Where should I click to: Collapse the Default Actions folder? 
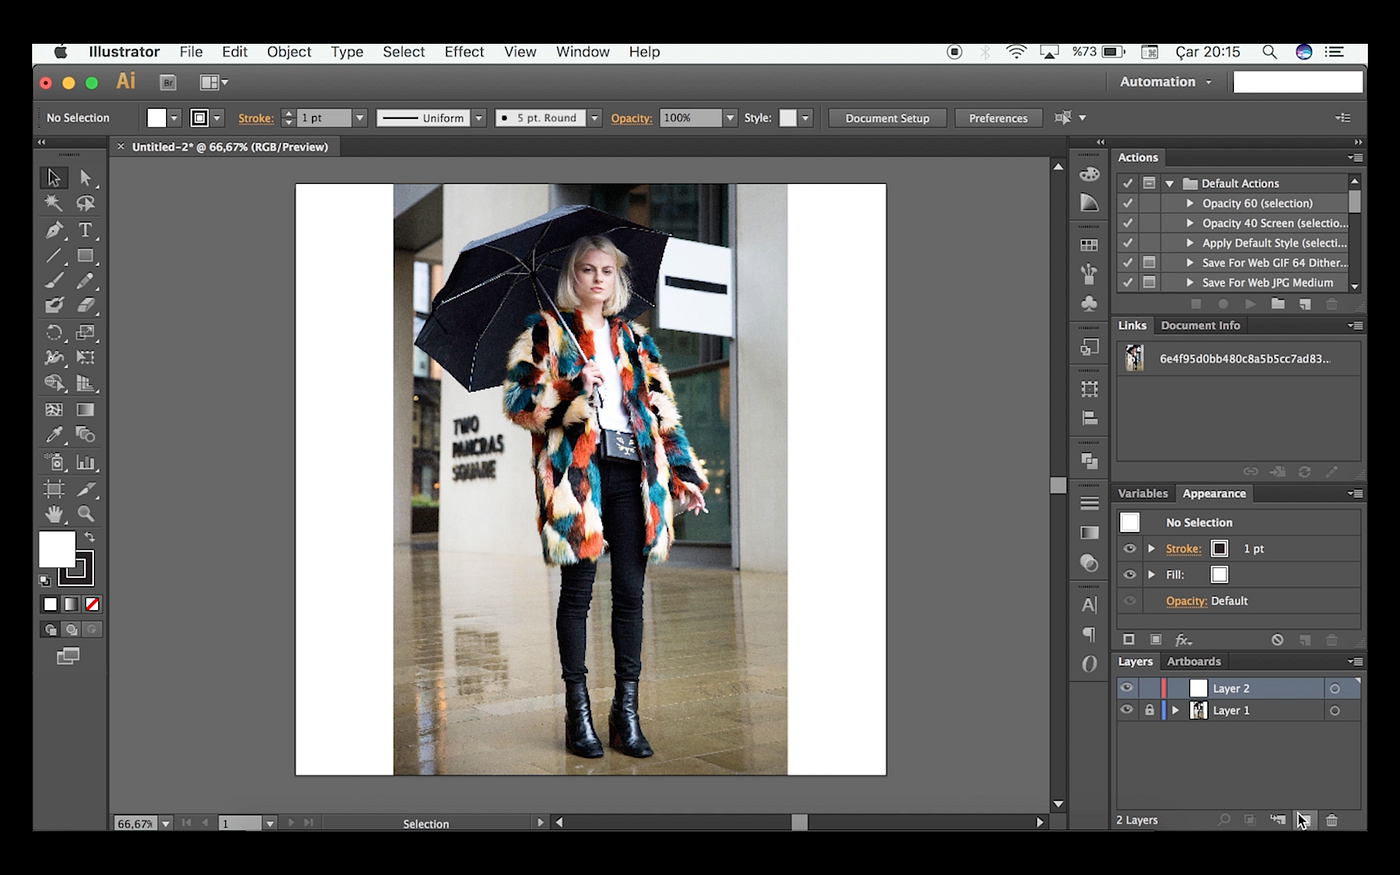click(x=1169, y=184)
